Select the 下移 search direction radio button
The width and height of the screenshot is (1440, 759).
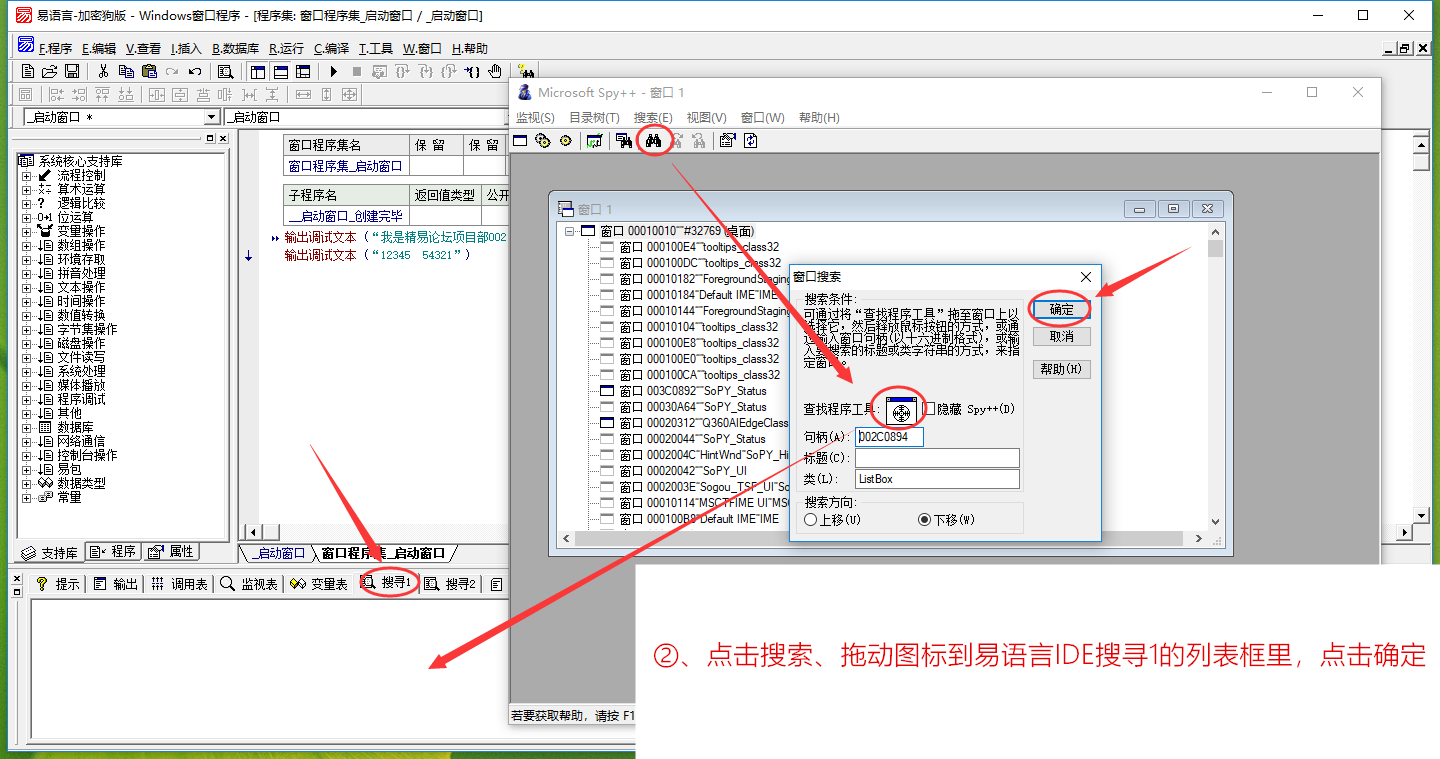click(x=924, y=520)
